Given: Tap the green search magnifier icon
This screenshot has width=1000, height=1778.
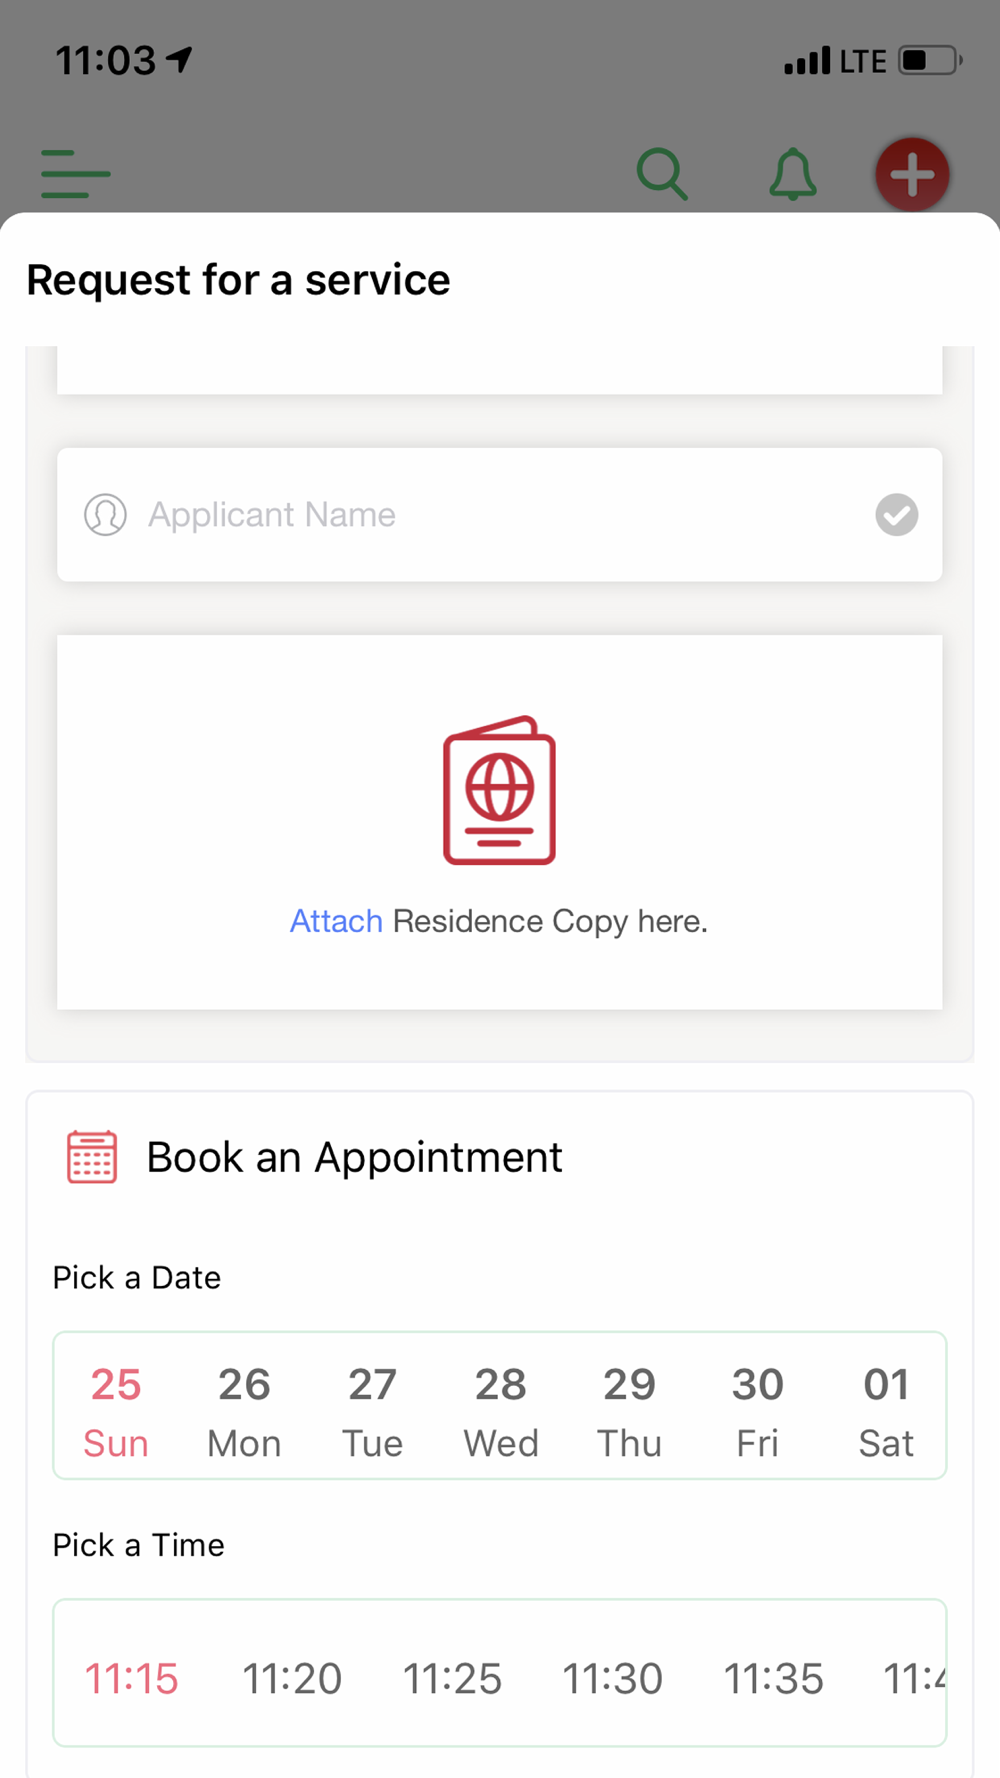Looking at the screenshot, I should click(662, 174).
